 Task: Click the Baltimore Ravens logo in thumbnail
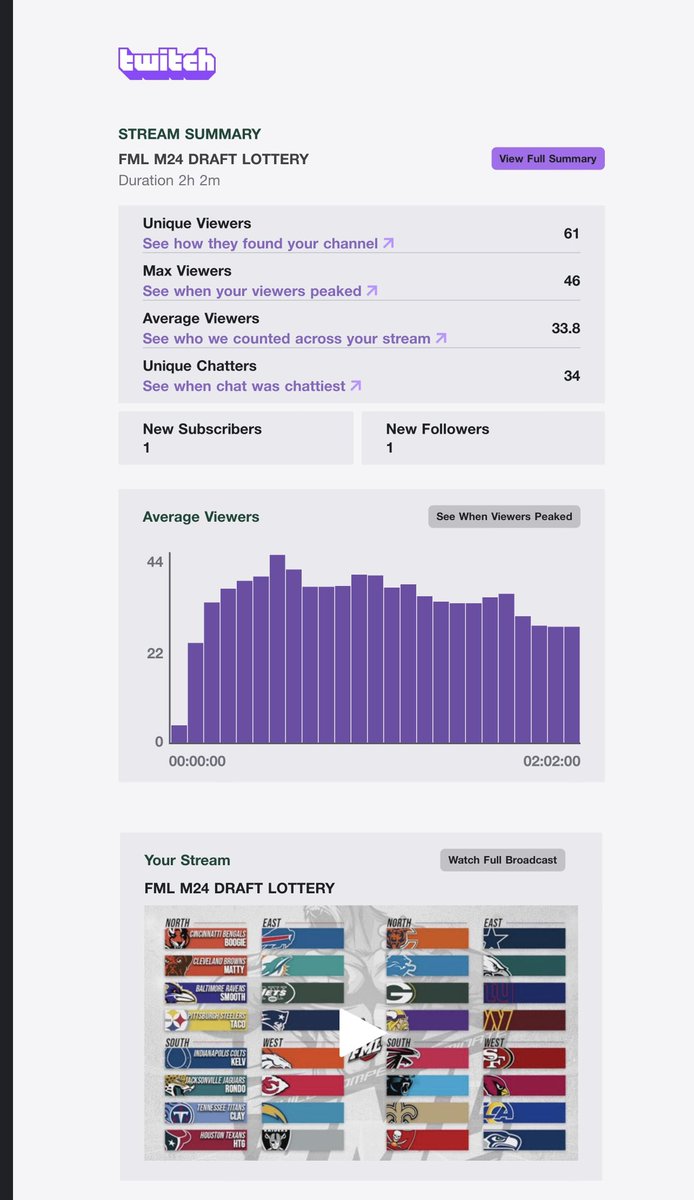(x=180, y=993)
